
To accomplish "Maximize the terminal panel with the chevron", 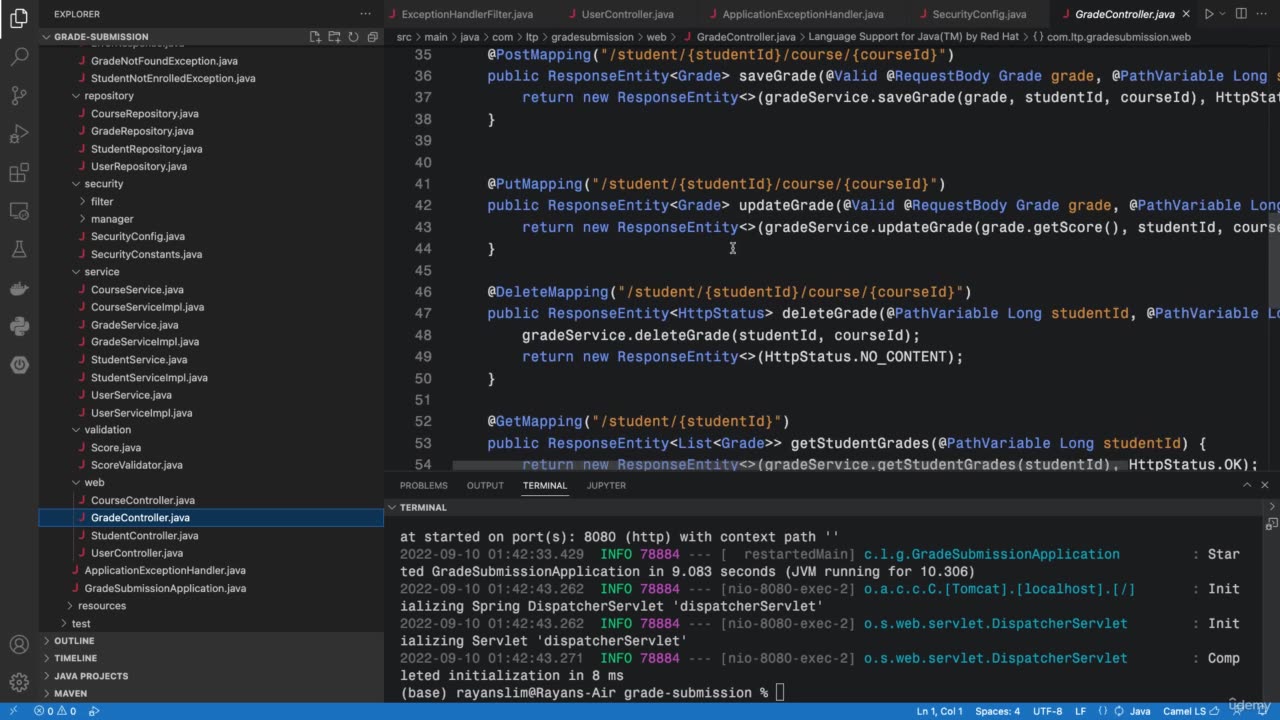I will [1248, 485].
